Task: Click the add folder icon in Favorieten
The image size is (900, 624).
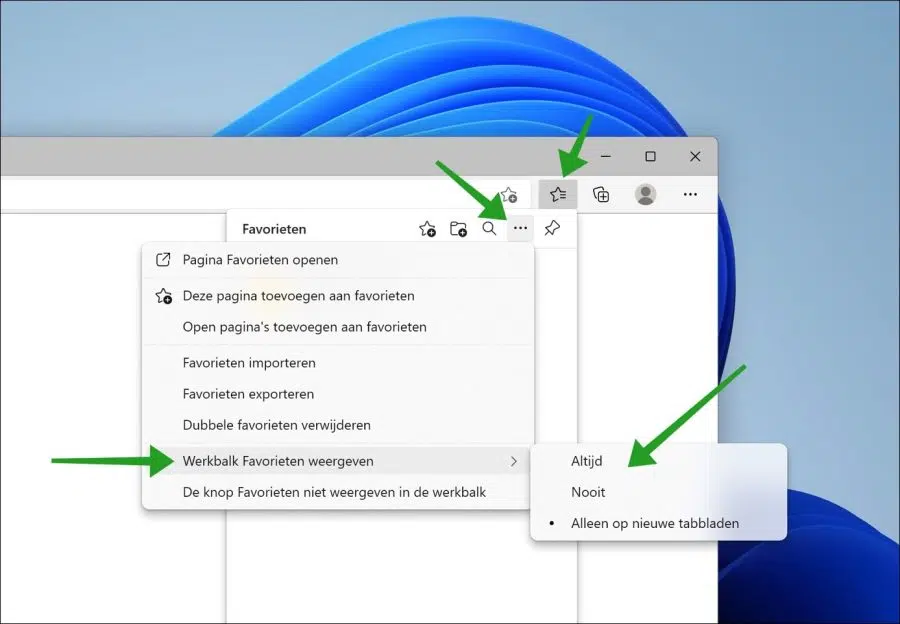Action: click(x=458, y=228)
